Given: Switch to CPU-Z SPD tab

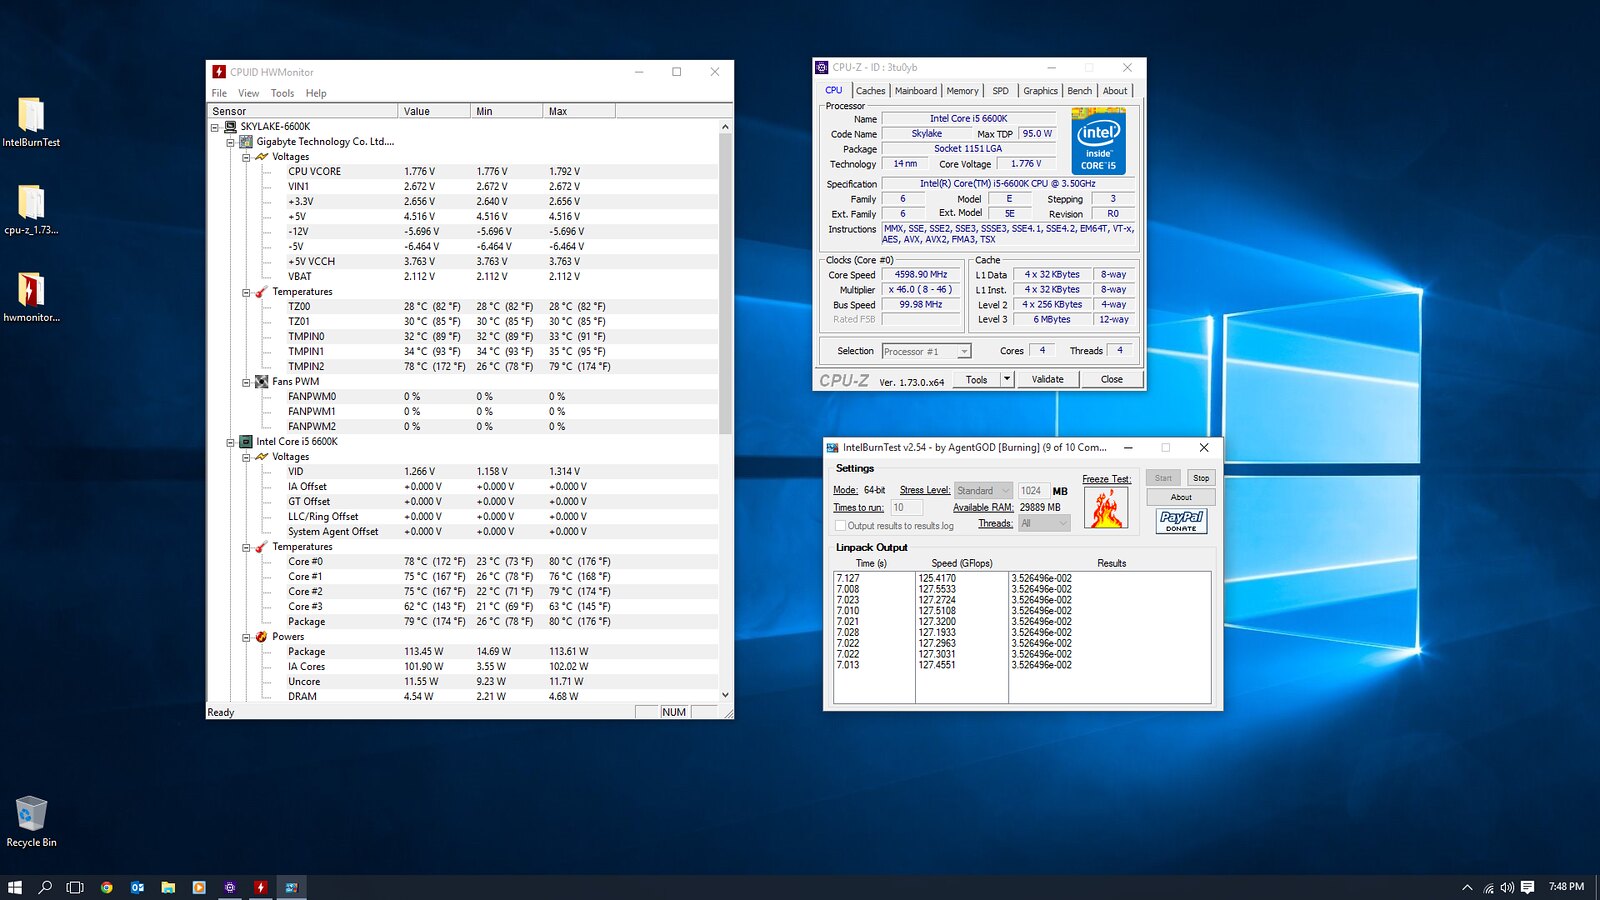Looking at the screenshot, I should [x=1000, y=91].
